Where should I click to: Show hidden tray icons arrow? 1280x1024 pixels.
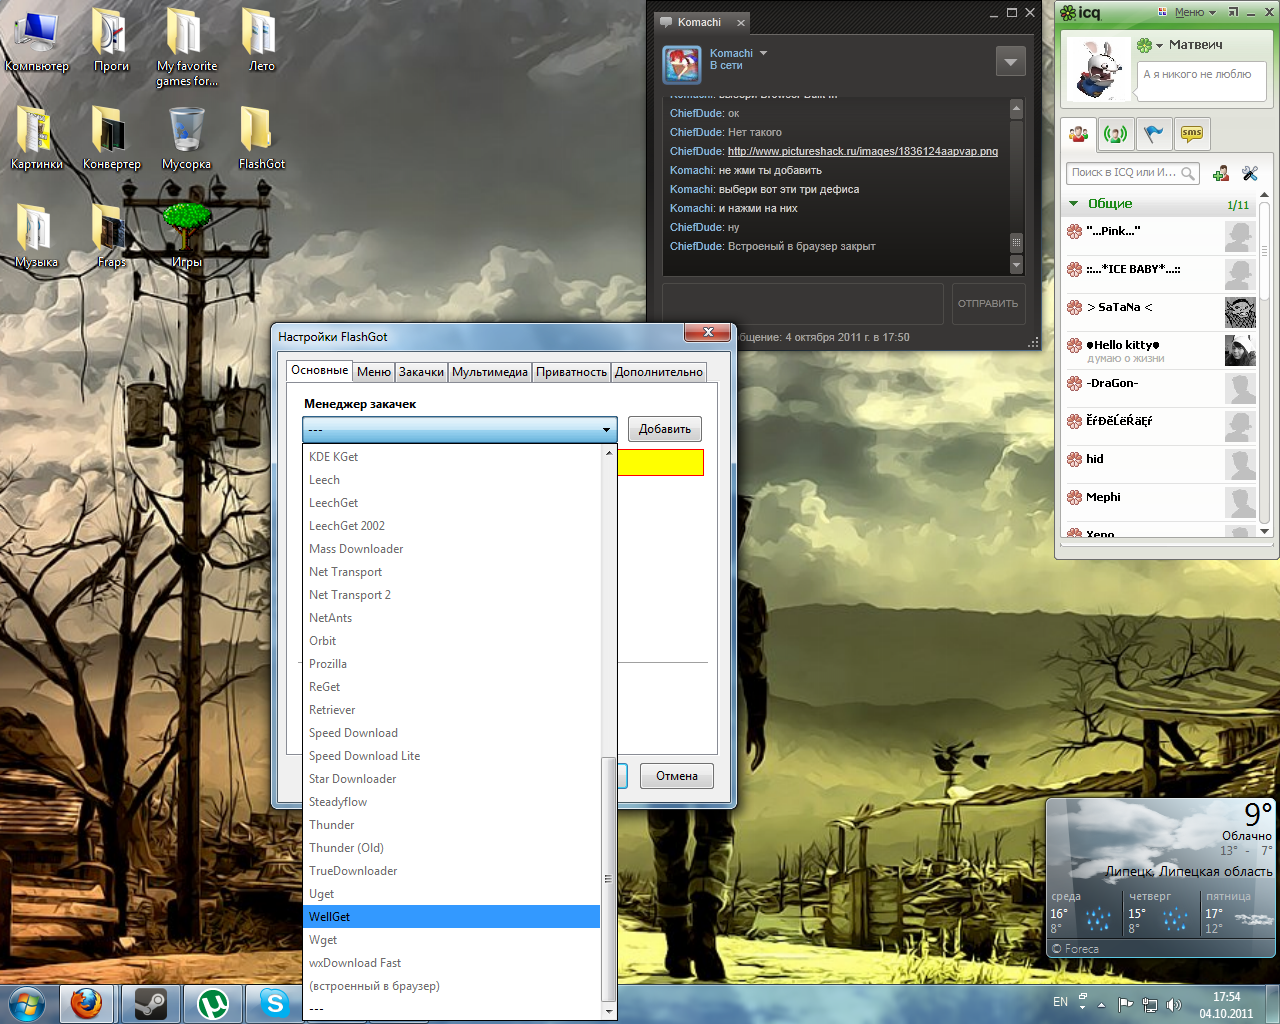coord(1102,1005)
